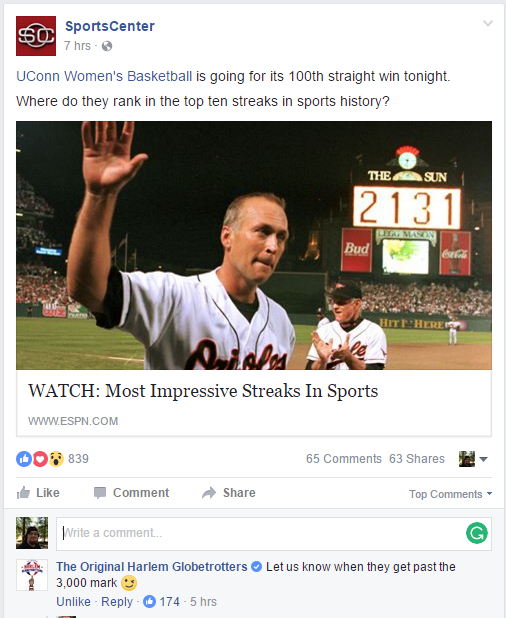Click the blue Like reaction icon
The image size is (506, 618).
(x=24, y=459)
